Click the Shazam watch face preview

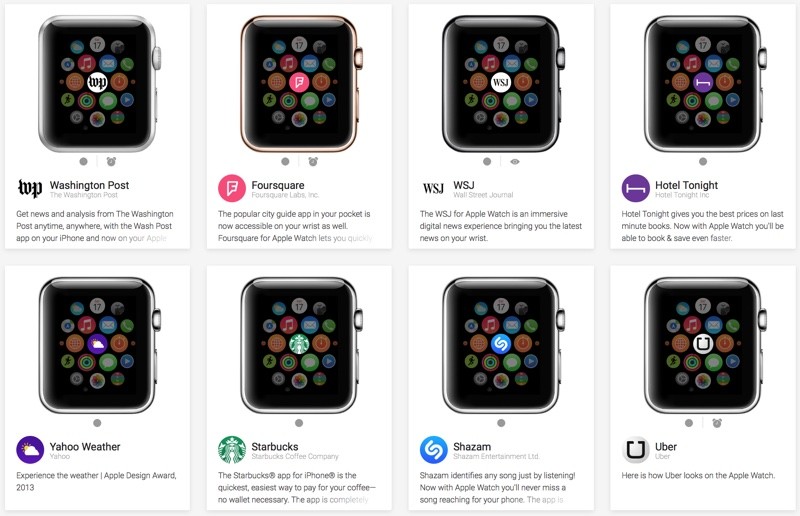pyautogui.click(x=501, y=345)
